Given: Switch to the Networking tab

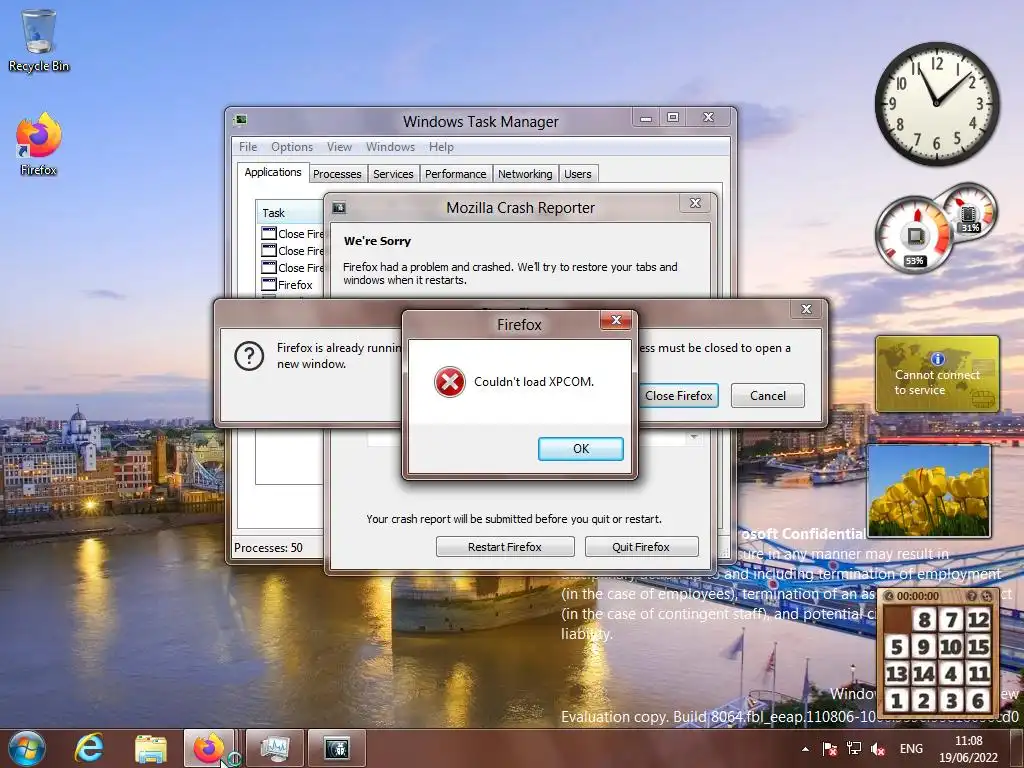Looking at the screenshot, I should click(525, 174).
